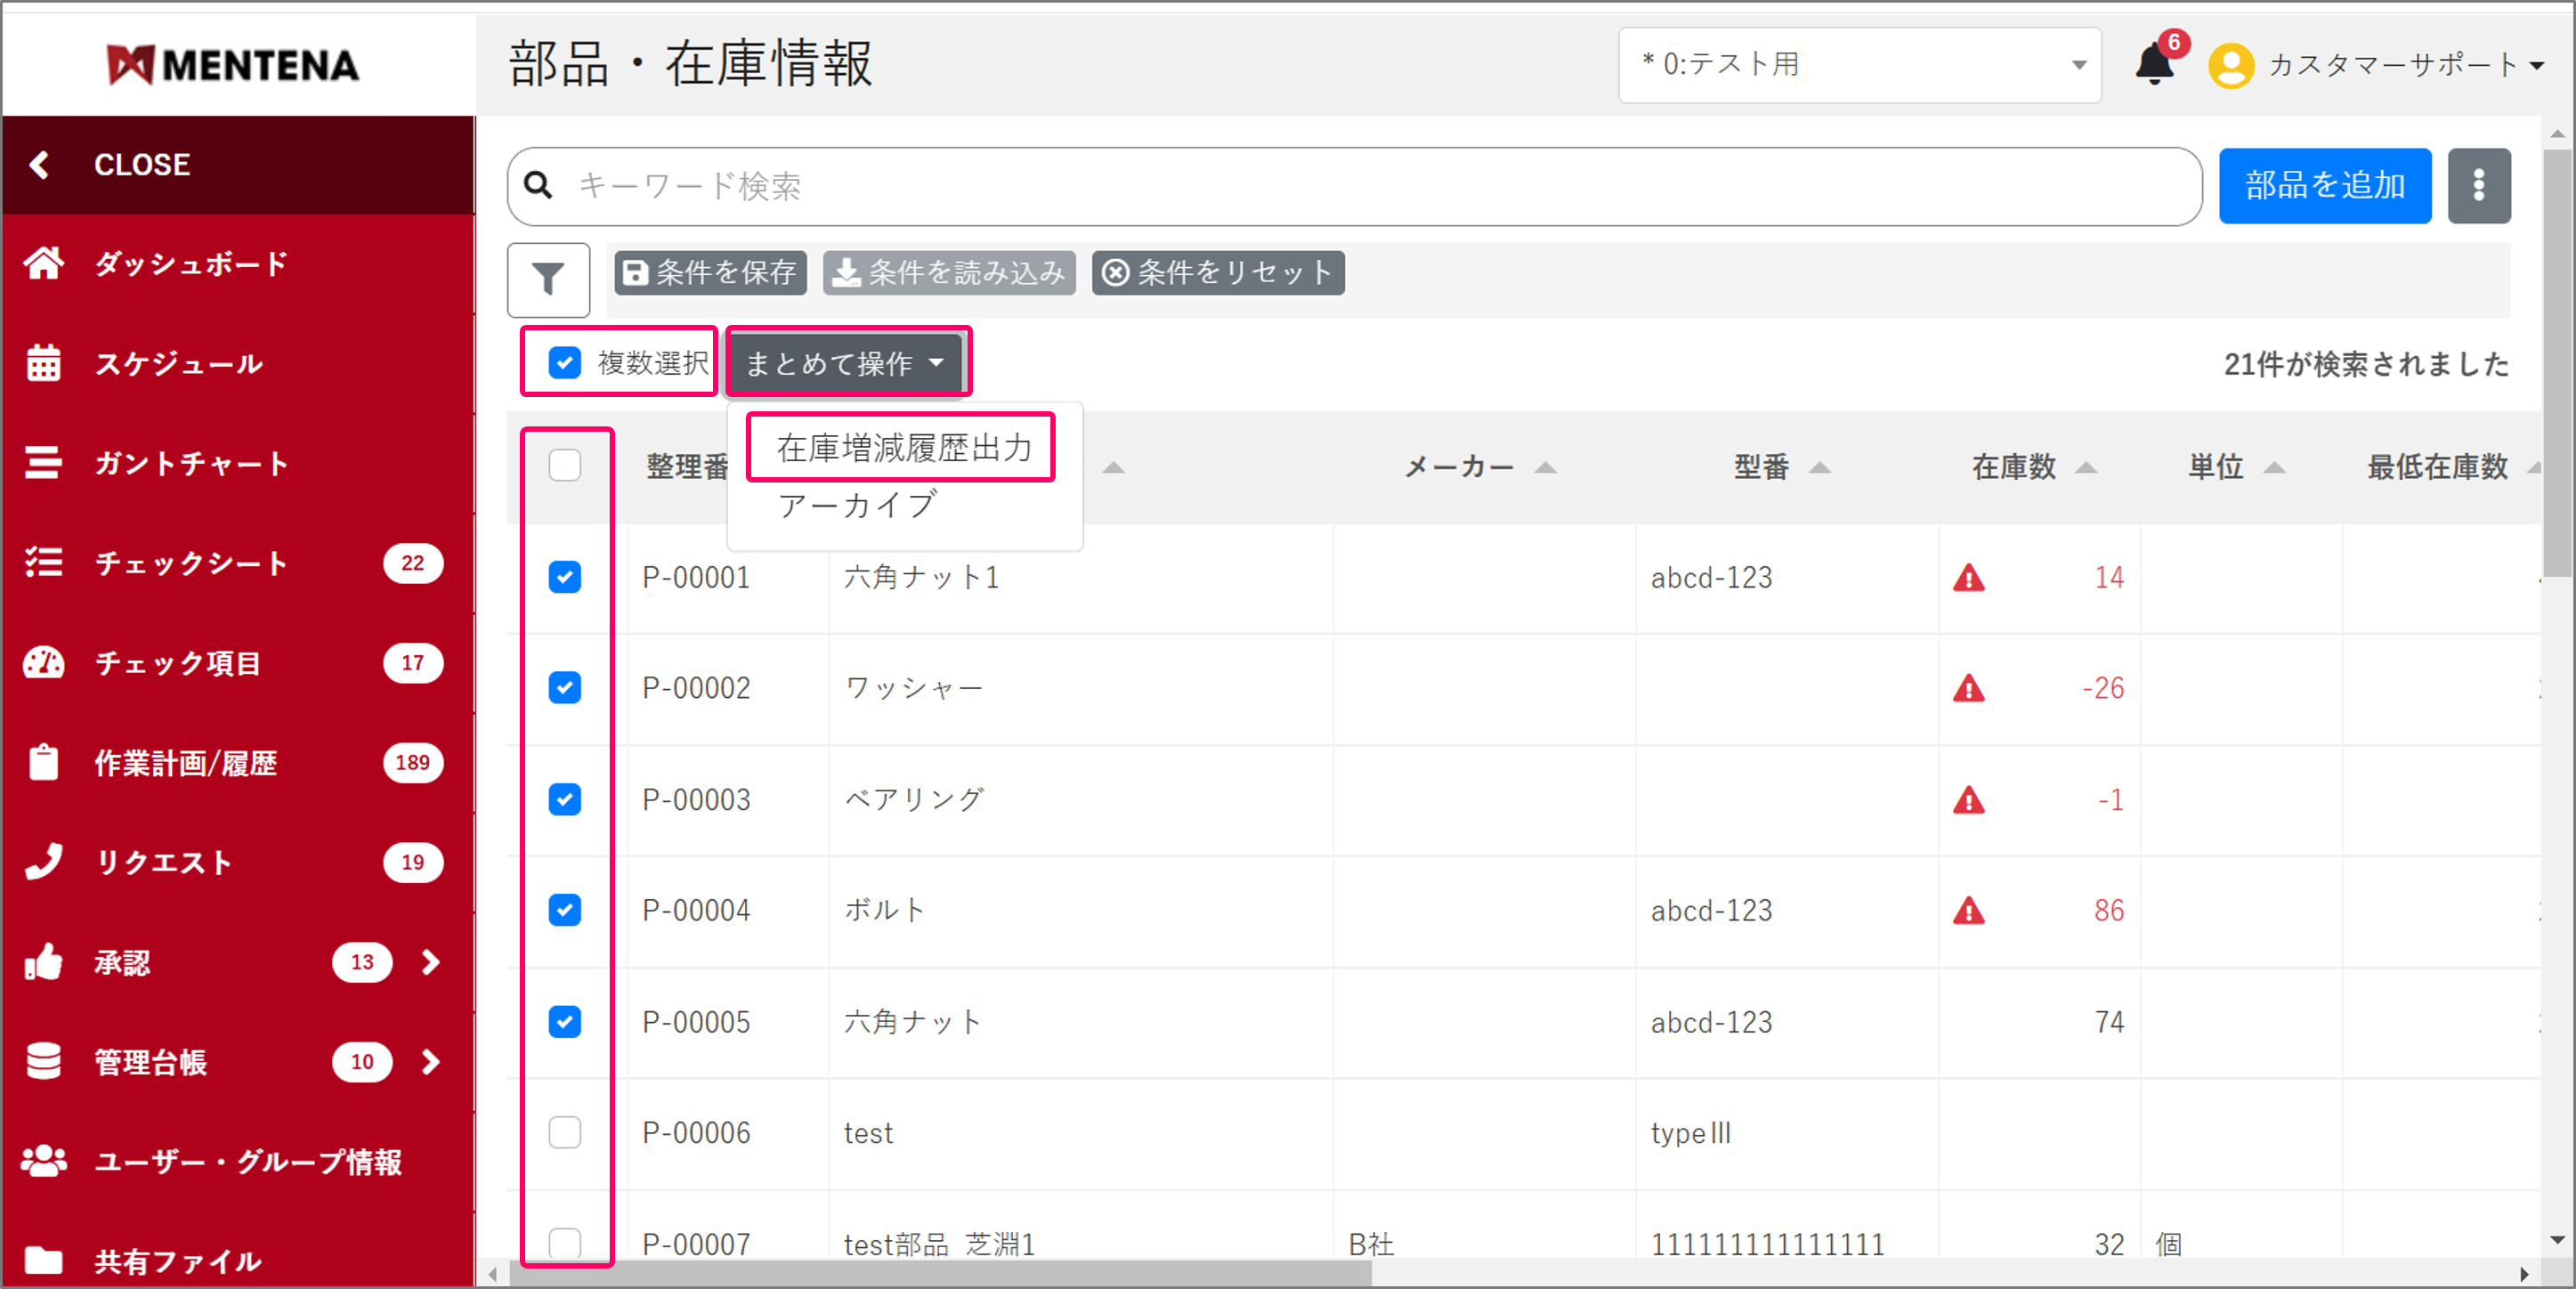
Task: Toggle the select-all header checkbox
Action: tap(565, 466)
